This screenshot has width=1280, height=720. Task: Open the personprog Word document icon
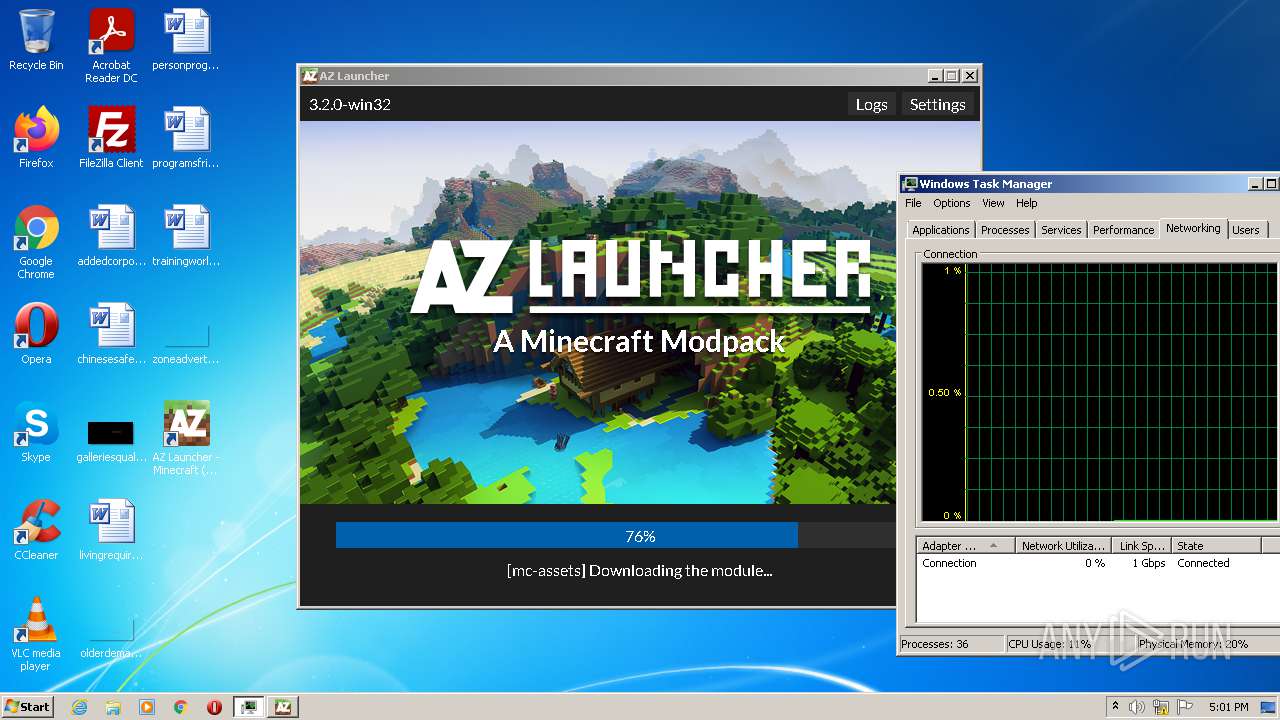[x=186, y=40]
